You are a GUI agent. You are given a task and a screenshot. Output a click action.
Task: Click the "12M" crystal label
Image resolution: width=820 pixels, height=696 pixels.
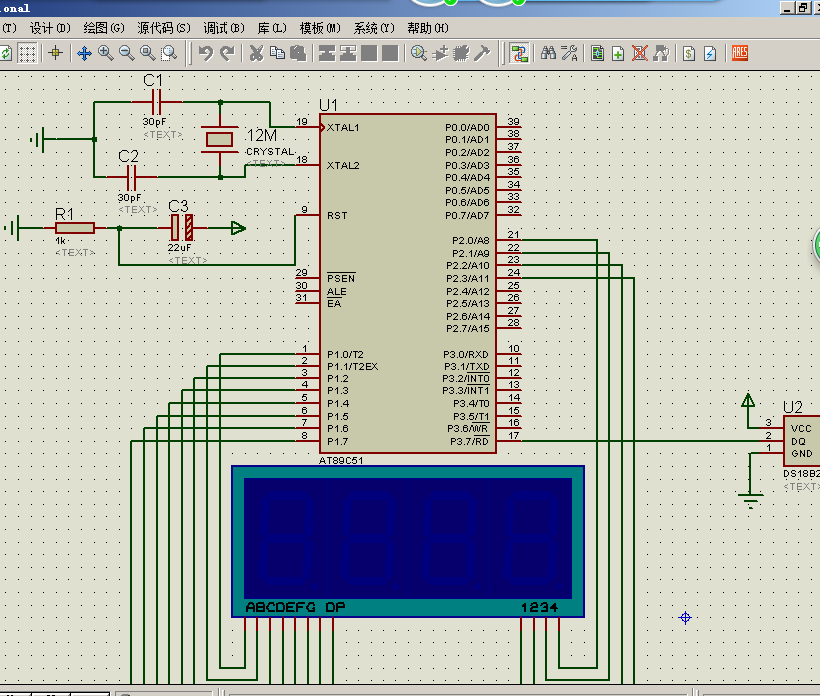[262, 136]
